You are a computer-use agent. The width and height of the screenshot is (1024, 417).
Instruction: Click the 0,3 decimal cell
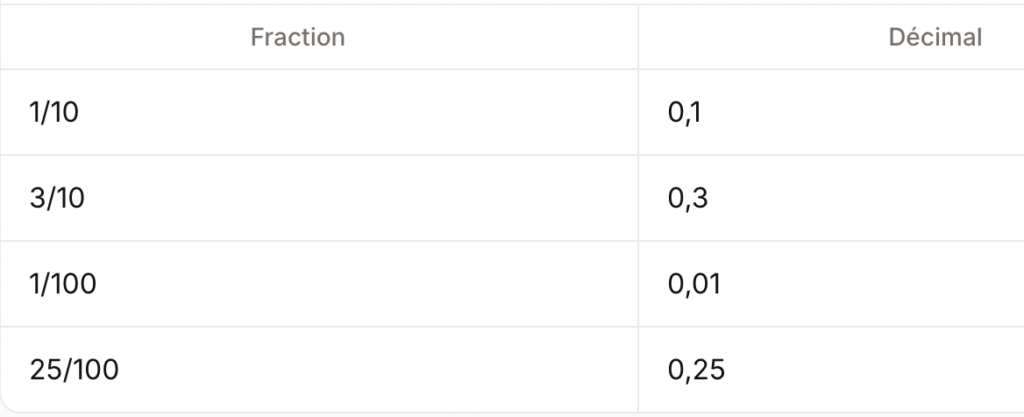(688, 199)
